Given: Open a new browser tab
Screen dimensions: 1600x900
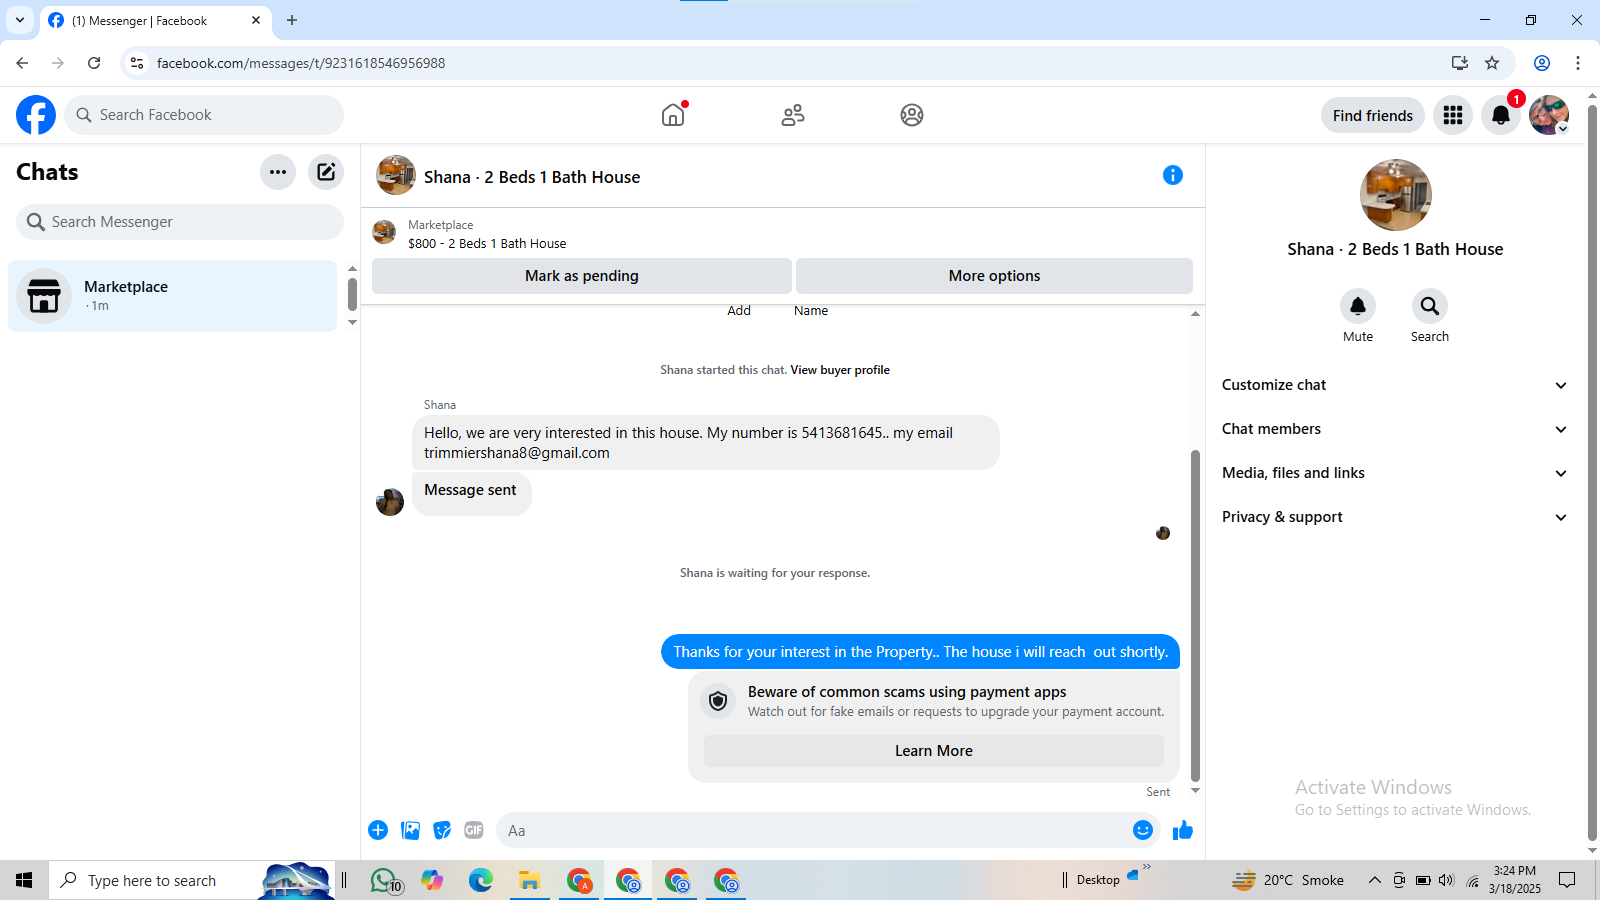Looking at the screenshot, I should tap(292, 20).
